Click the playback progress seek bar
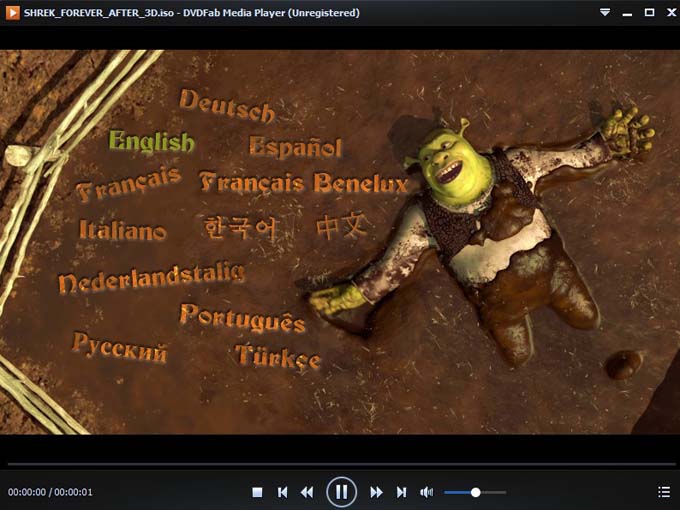Image resolution: width=680 pixels, height=510 pixels. (x=341, y=464)
